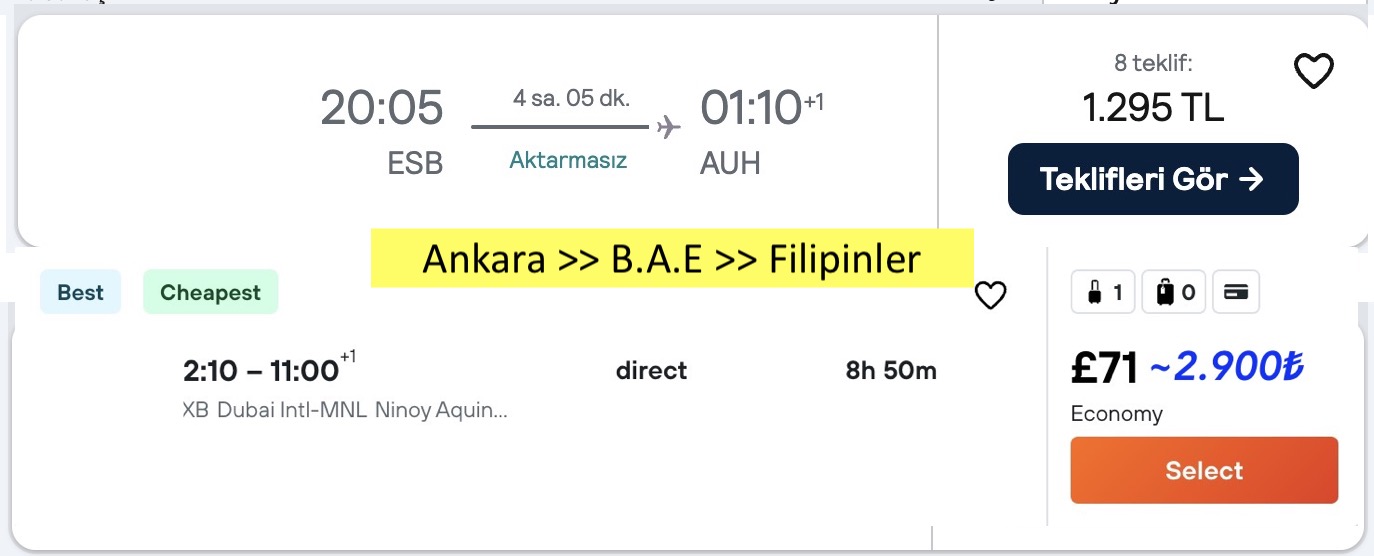Select the Cheapest tag
The width and height of the screenshot is (1374, 556).
point(210,293)
